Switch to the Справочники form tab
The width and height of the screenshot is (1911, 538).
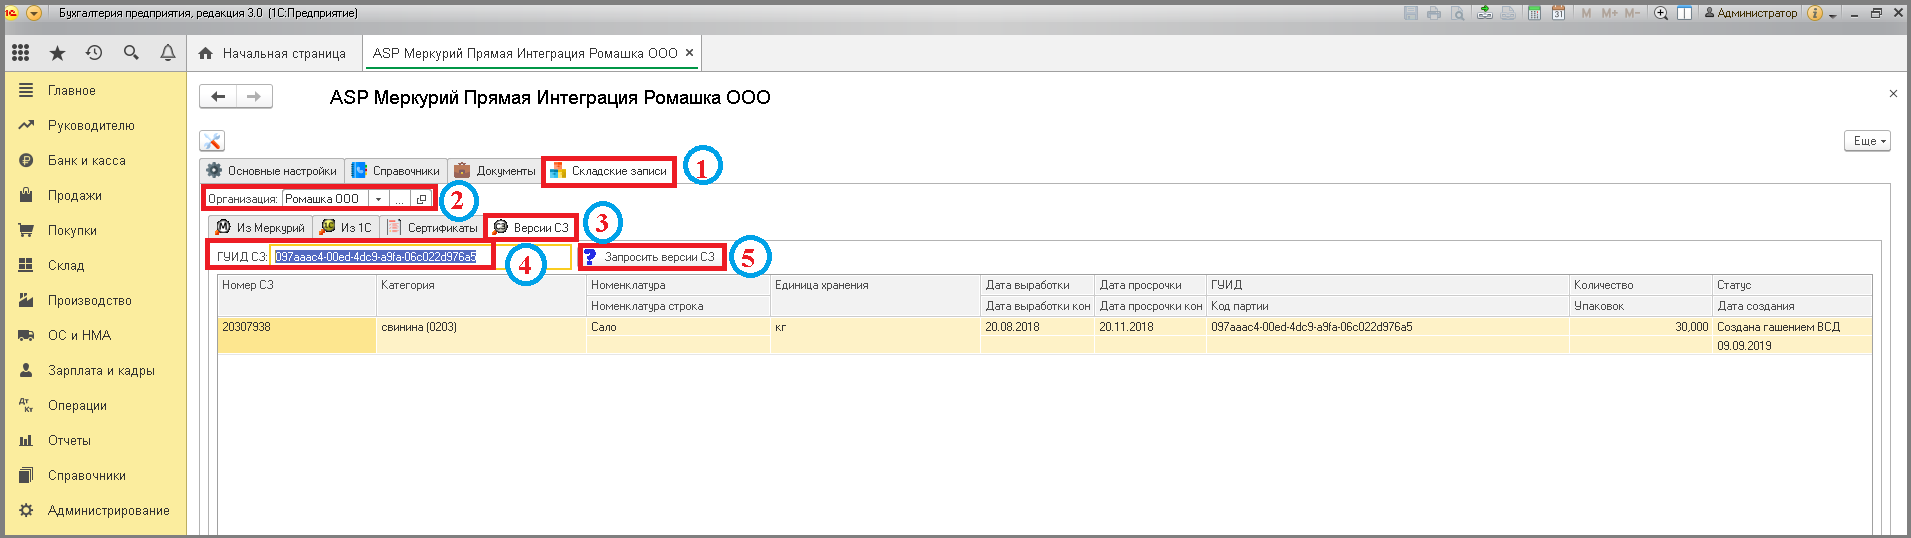coord(396,171)
